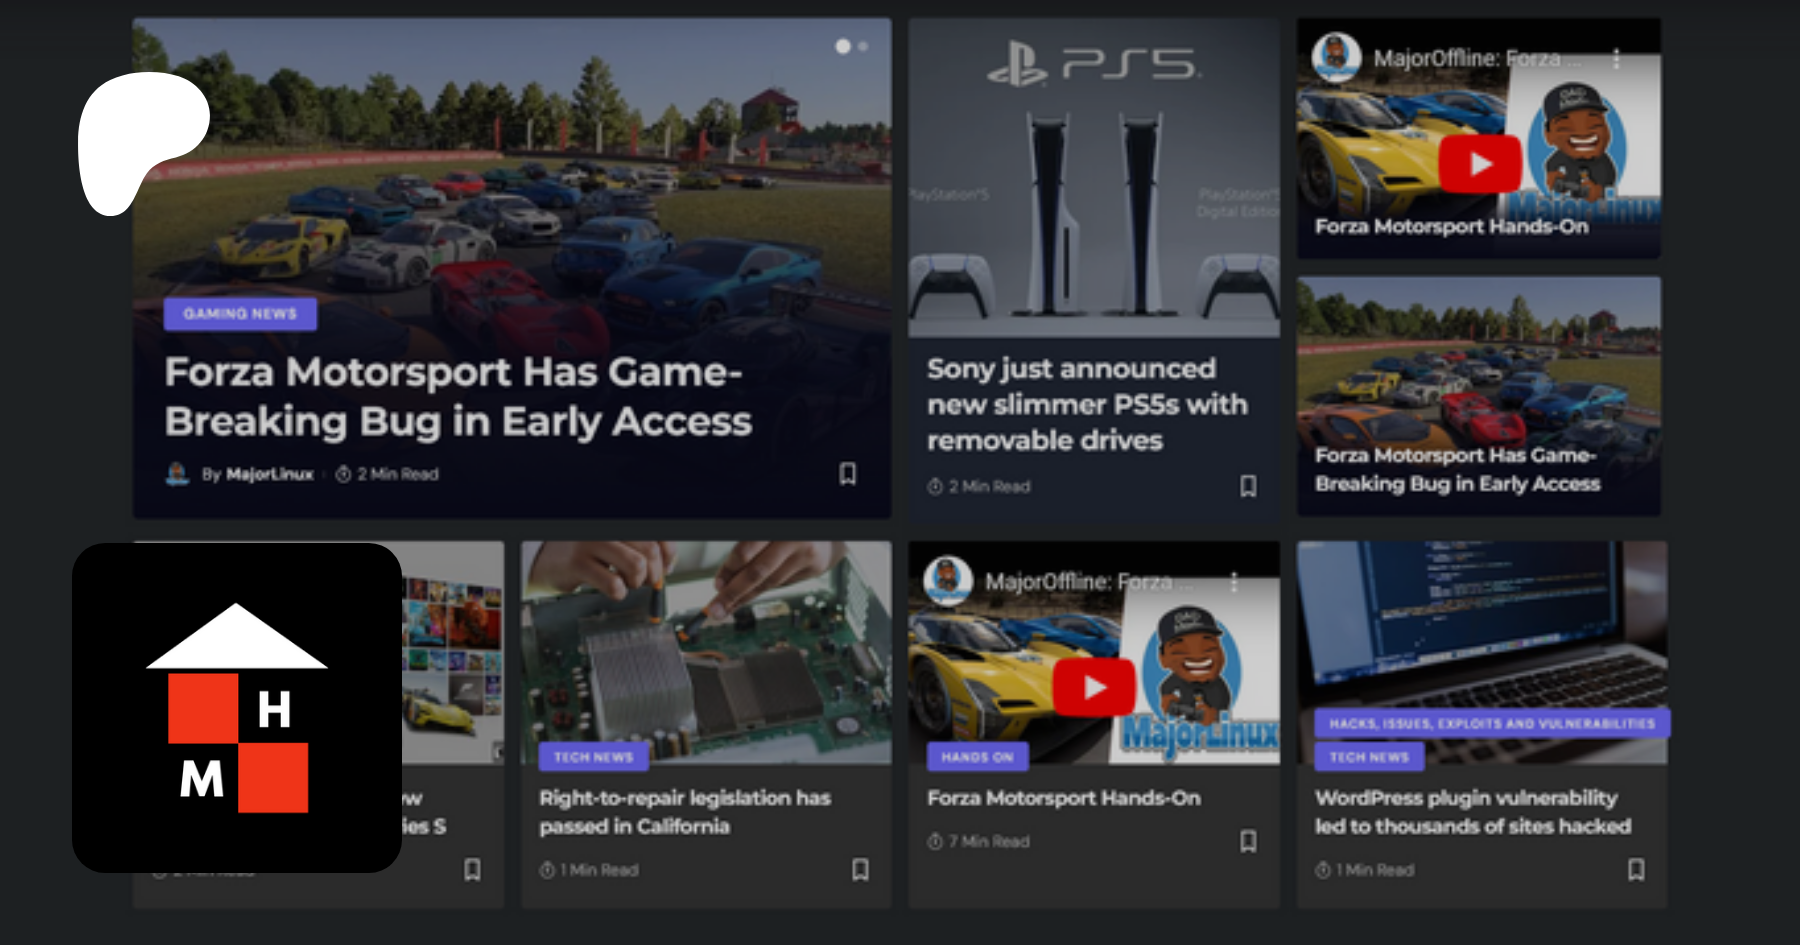Bookmark the Sony slimmer PS5s article
1800x945 pixels.
tap(1248, 486)
